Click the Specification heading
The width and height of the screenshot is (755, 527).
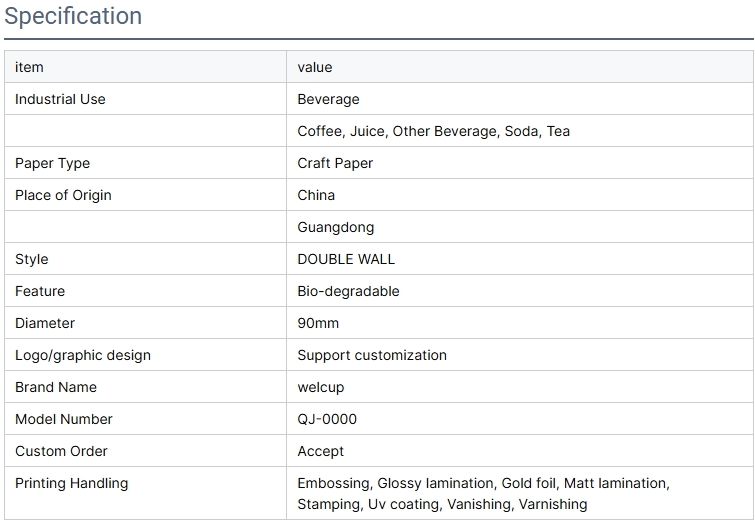click(x=73, y=16)
